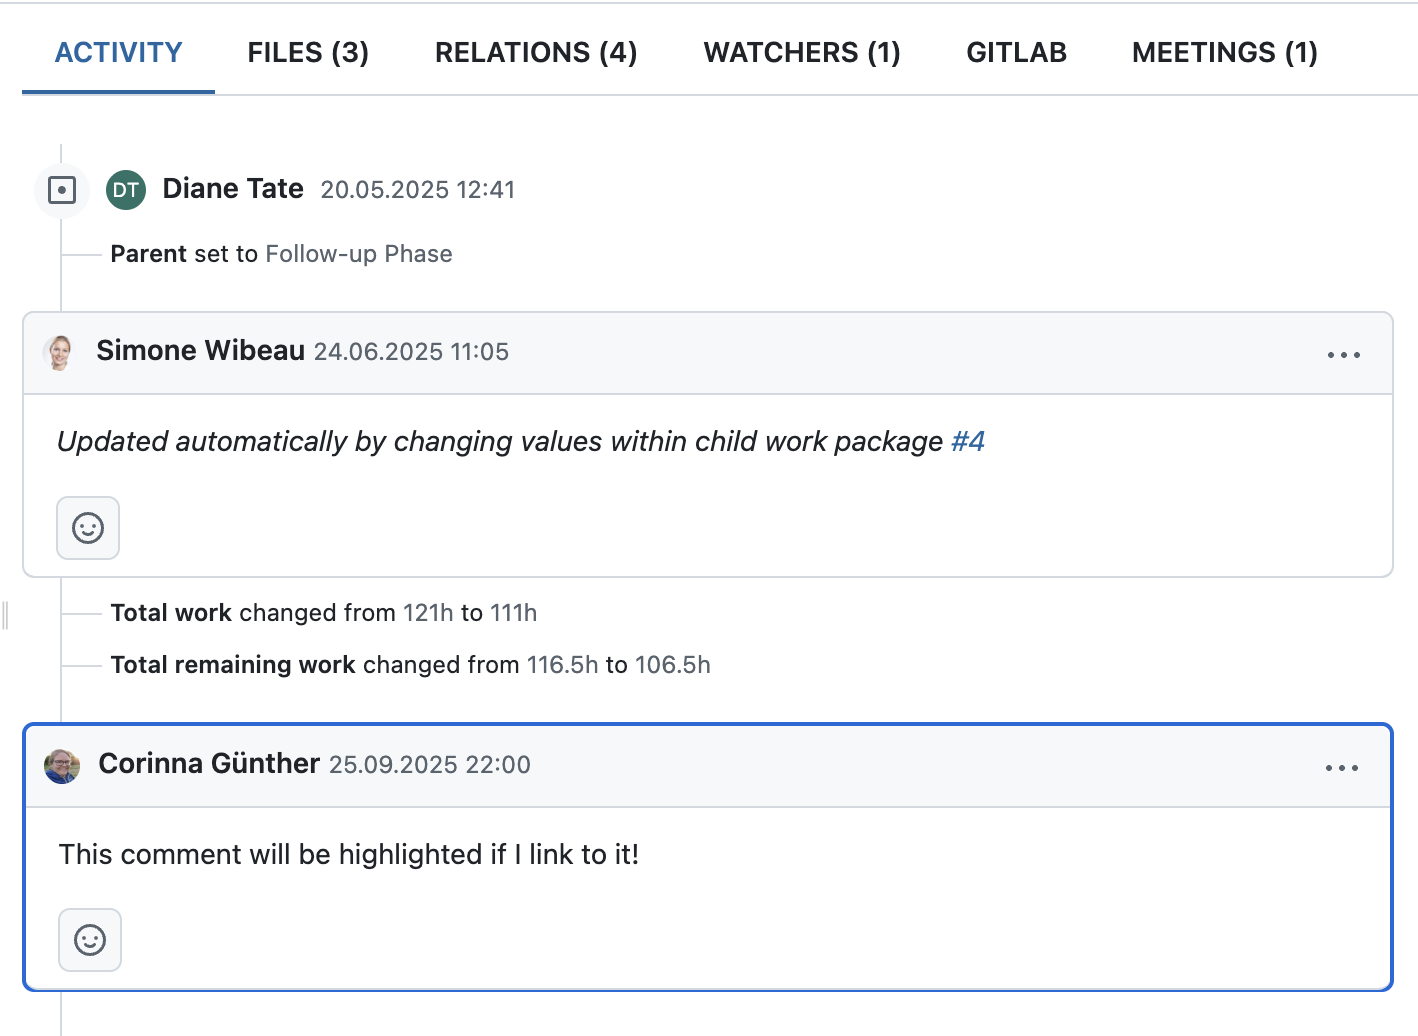This screenshot has width=1418, height=1036.
Task: Click the 25.09.2025 22:00 comment timestamp
Action: coord(430,765)
